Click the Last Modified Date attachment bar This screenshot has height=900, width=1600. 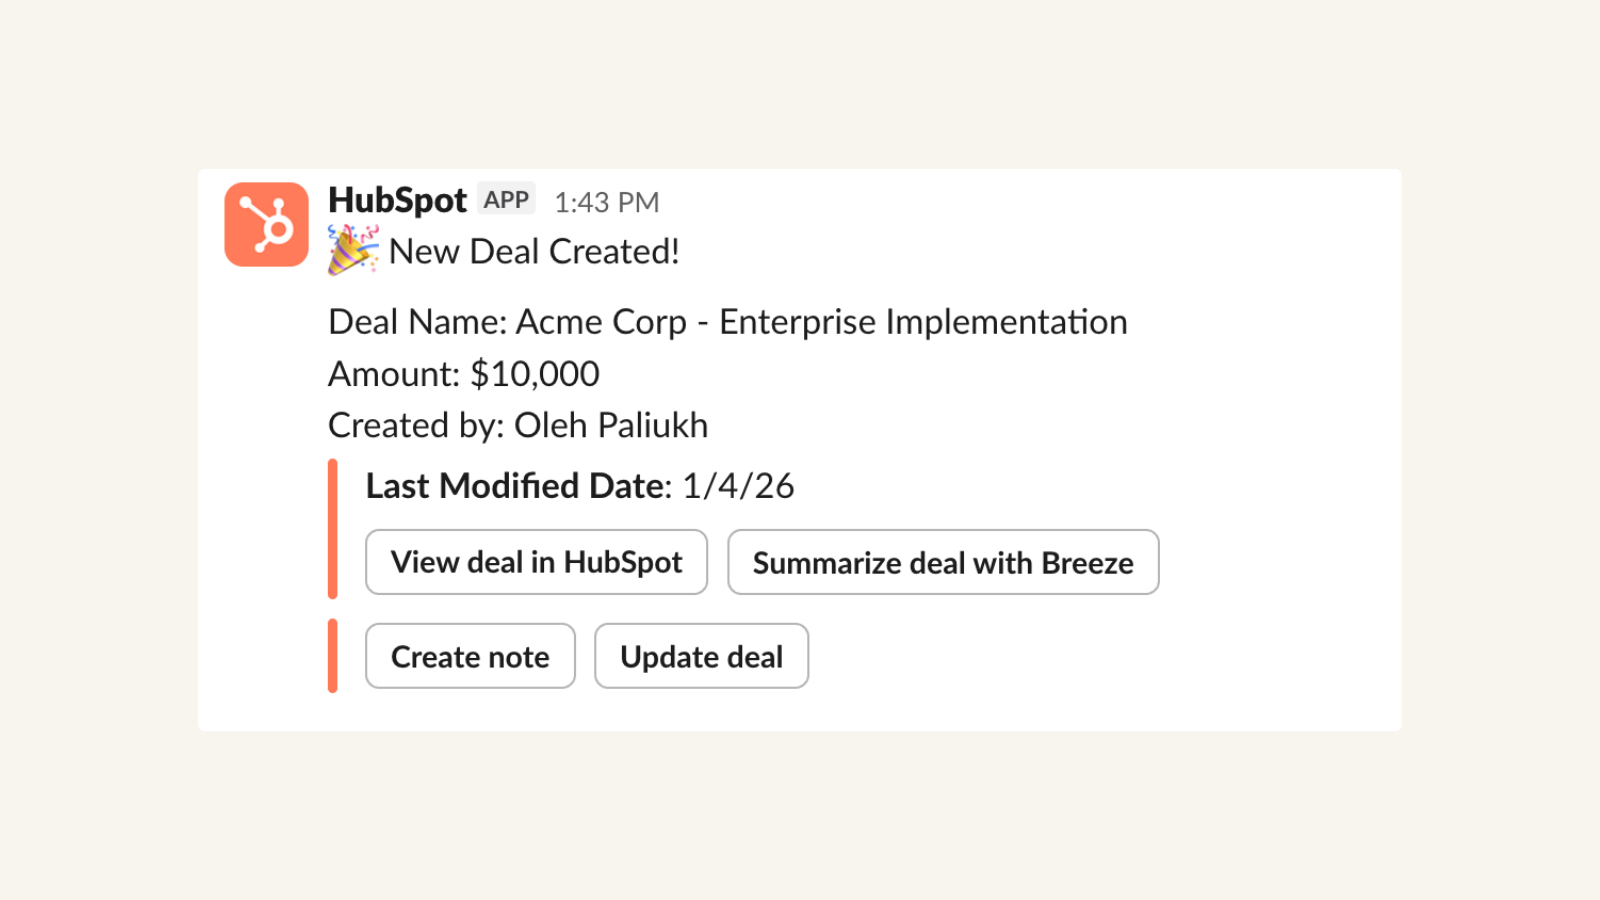[x=331, y=528]
